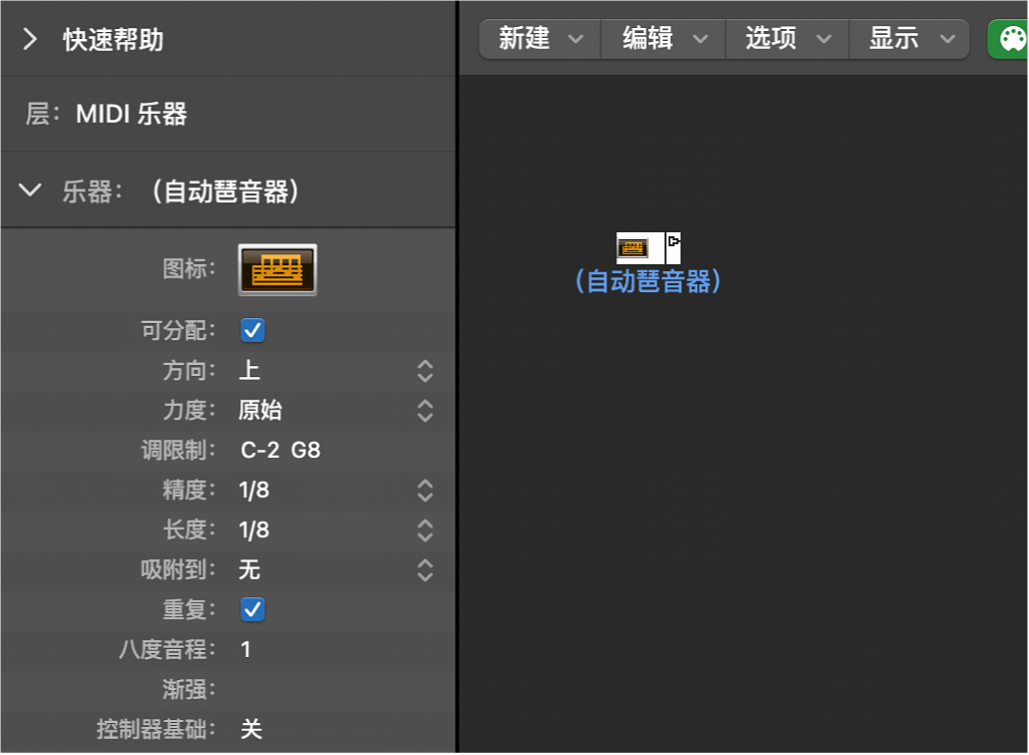Toggle the 可分配 checkbox
Image resolution: width=1029 pixels, height=755 pixels.
(x=252, y=331)
